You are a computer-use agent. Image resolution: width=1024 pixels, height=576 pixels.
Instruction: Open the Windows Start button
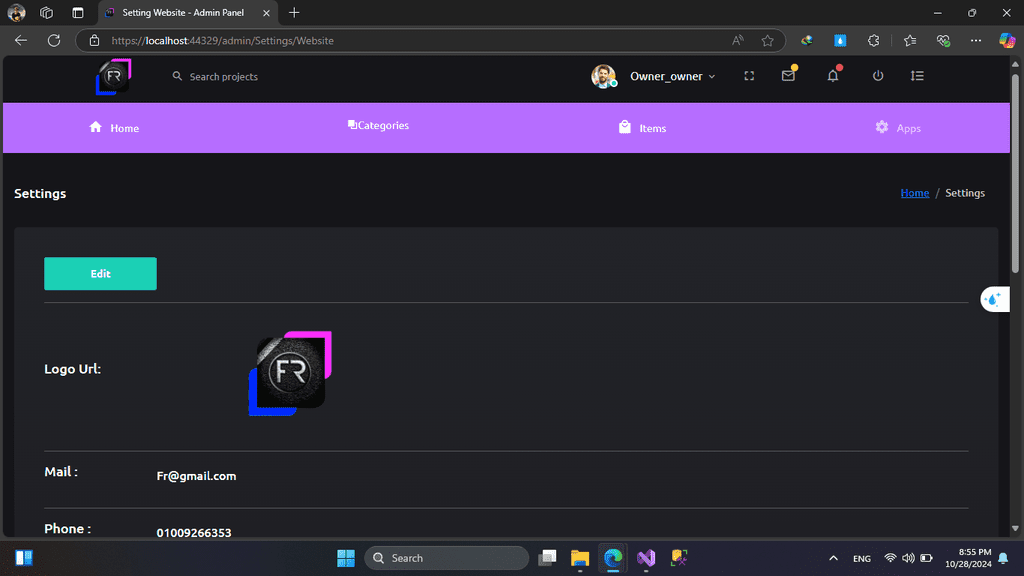tap(345, 558)
